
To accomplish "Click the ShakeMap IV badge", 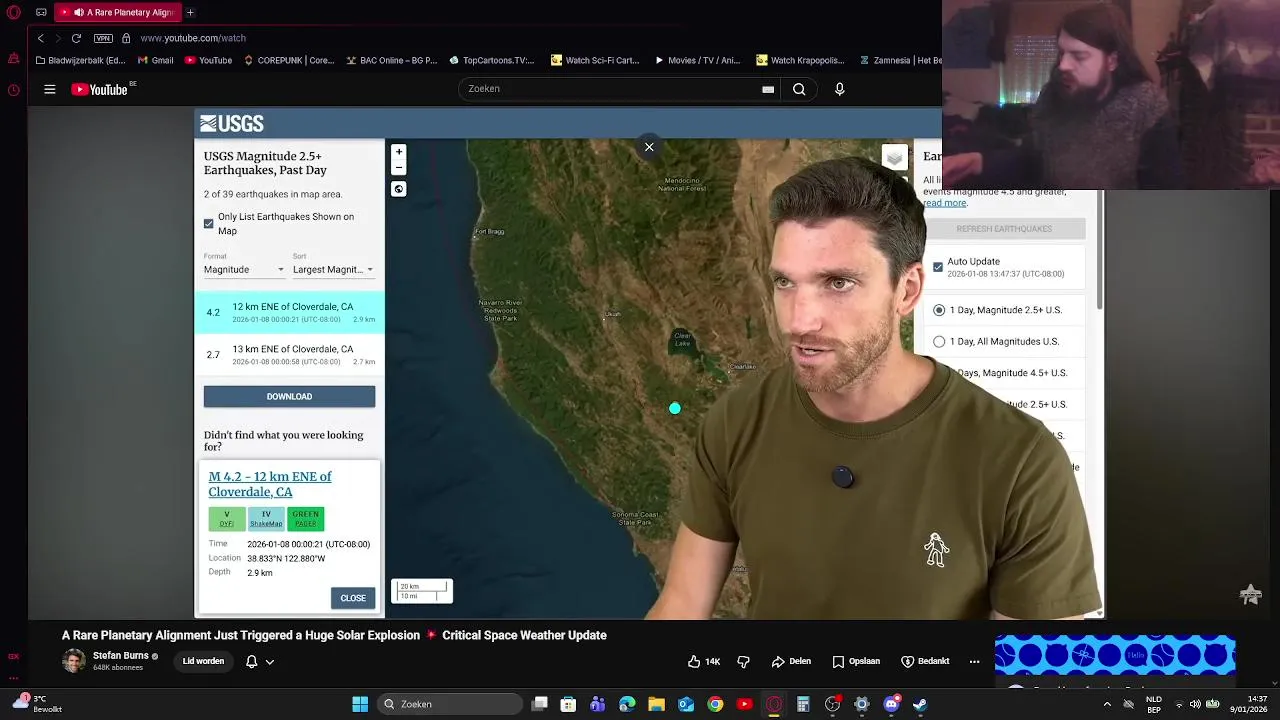I will tap(266, 518).
